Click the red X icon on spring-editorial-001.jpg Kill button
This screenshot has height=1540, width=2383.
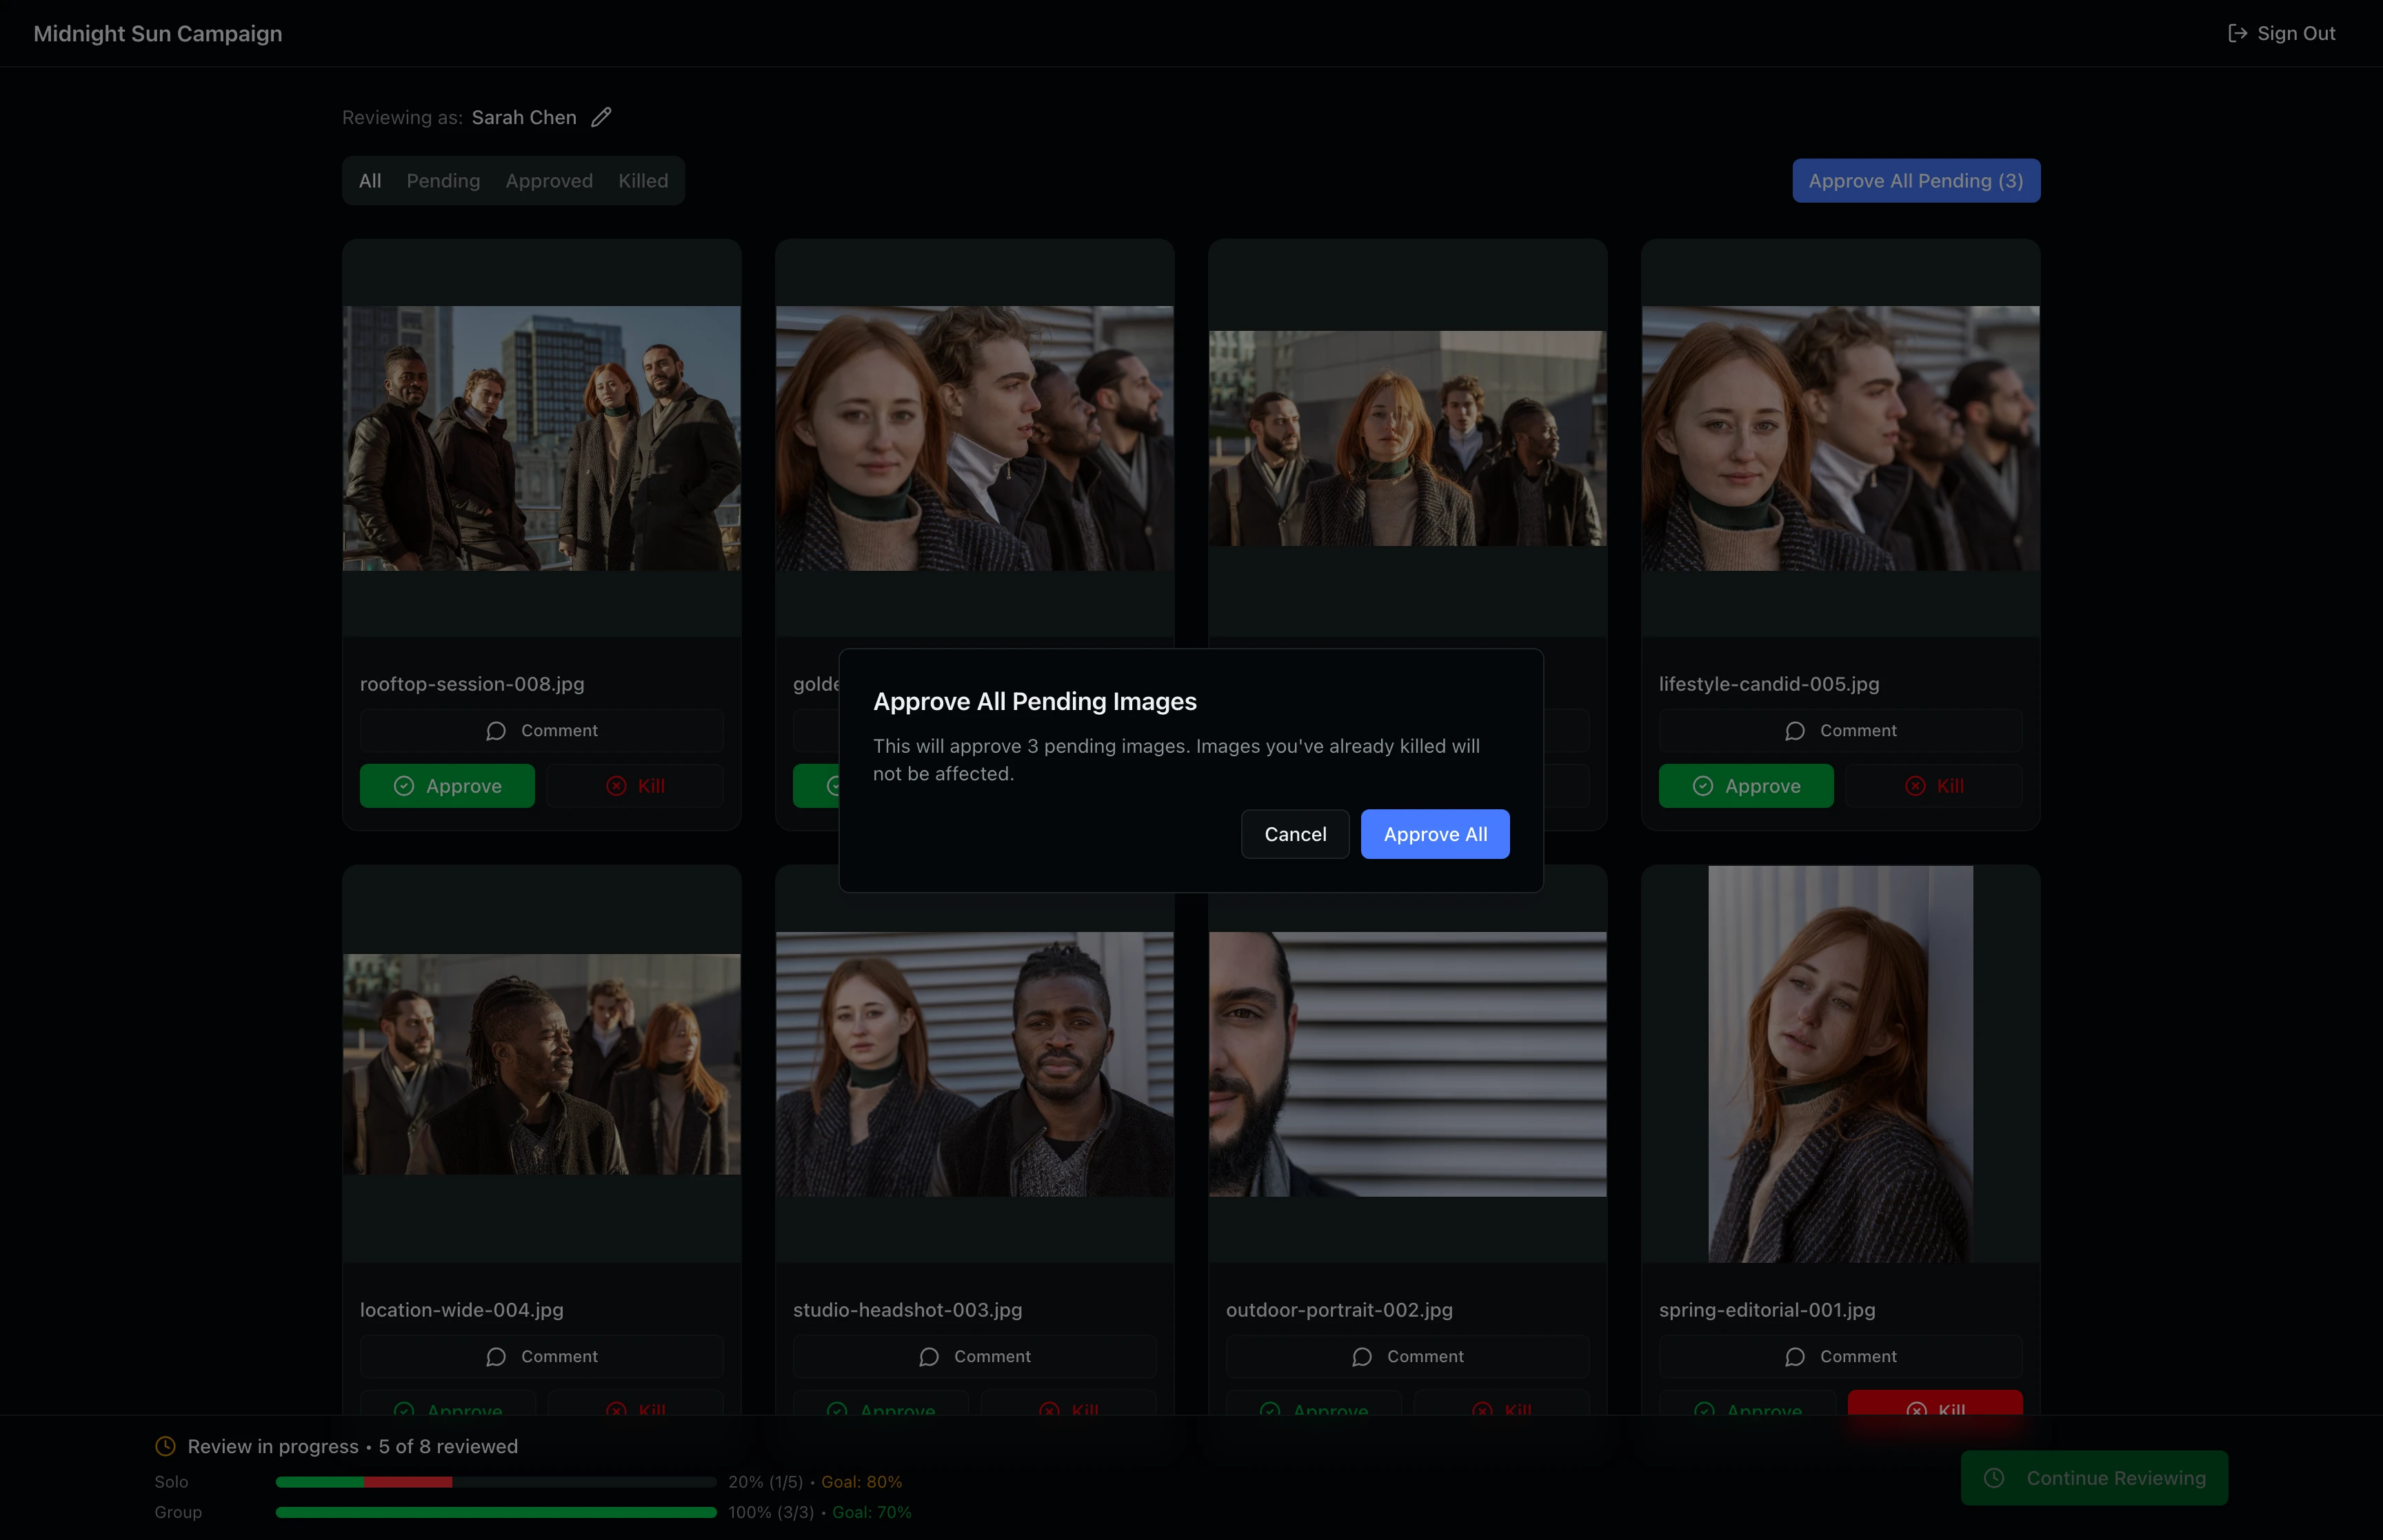pyautogui.click(x=1916, y=1410)
